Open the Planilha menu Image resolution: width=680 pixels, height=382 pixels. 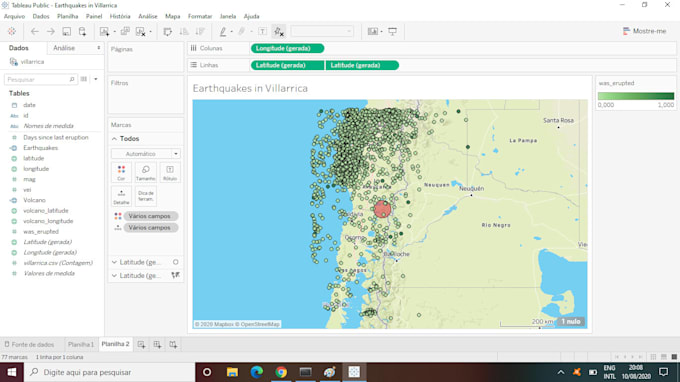pyautogui.click(x=68, y=16)
